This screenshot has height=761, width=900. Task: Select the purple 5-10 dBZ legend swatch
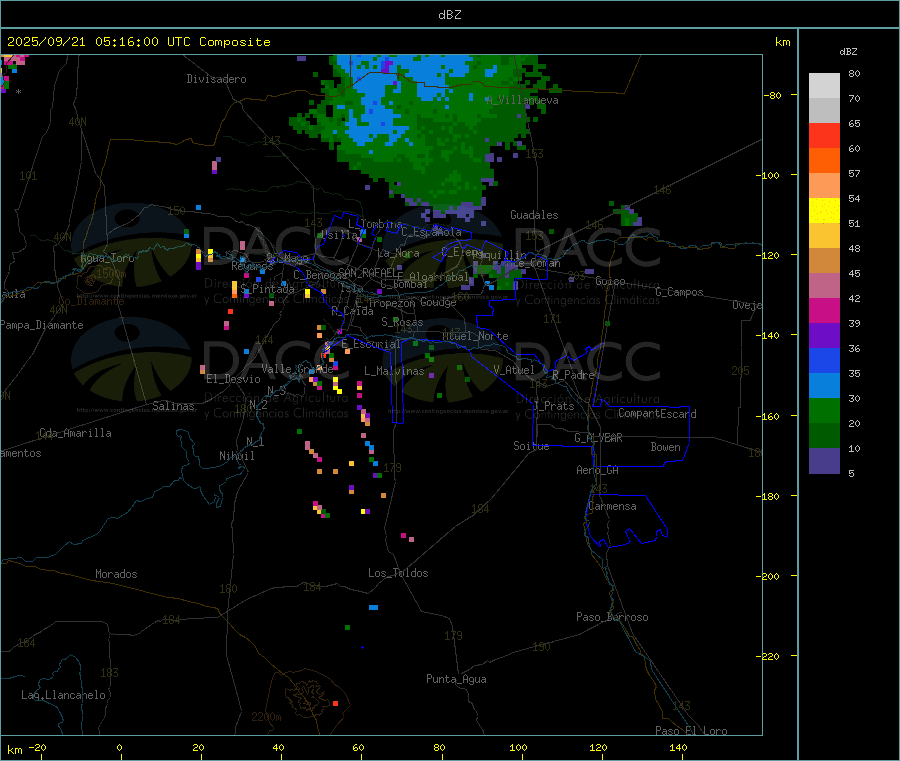(824, 461)
